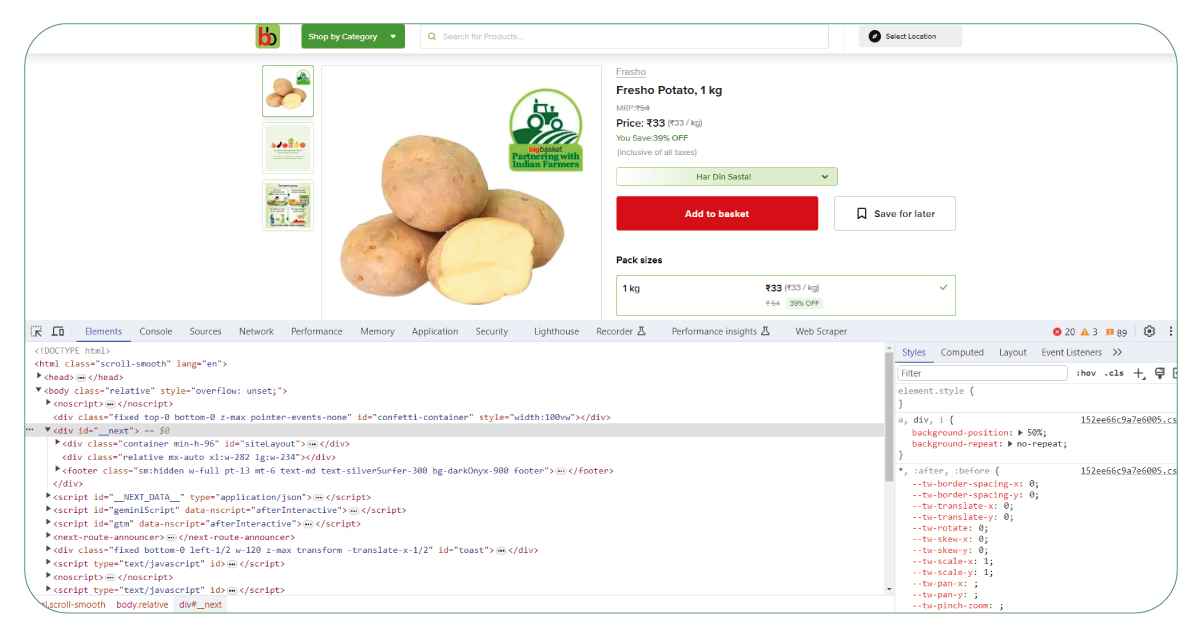Expand the ellipsis in the toast div
Image resolution: width=1203 pixels, height=634 pixels.
pos(499,549)
